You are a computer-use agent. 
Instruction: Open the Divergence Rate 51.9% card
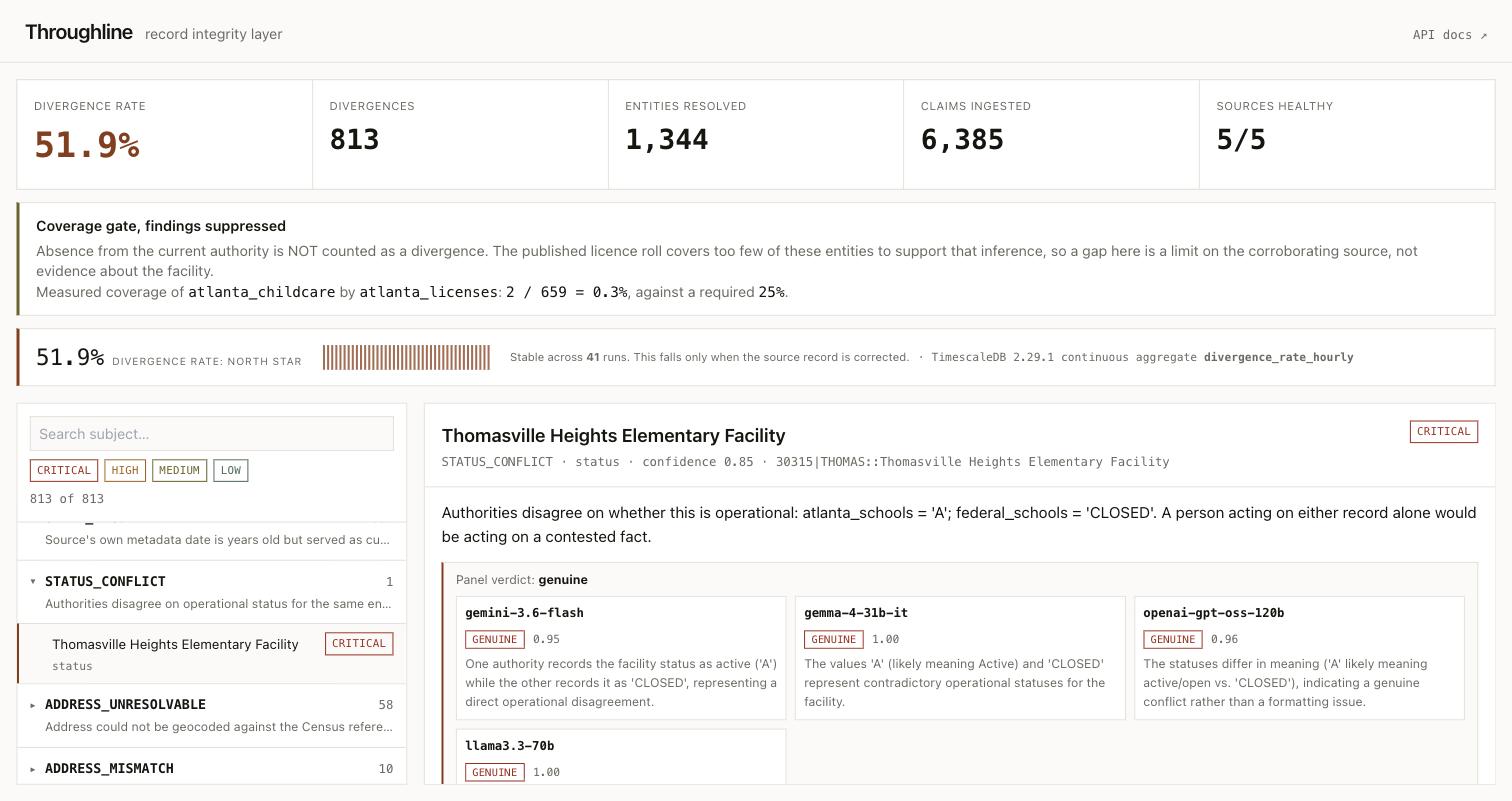click(165, 135)
